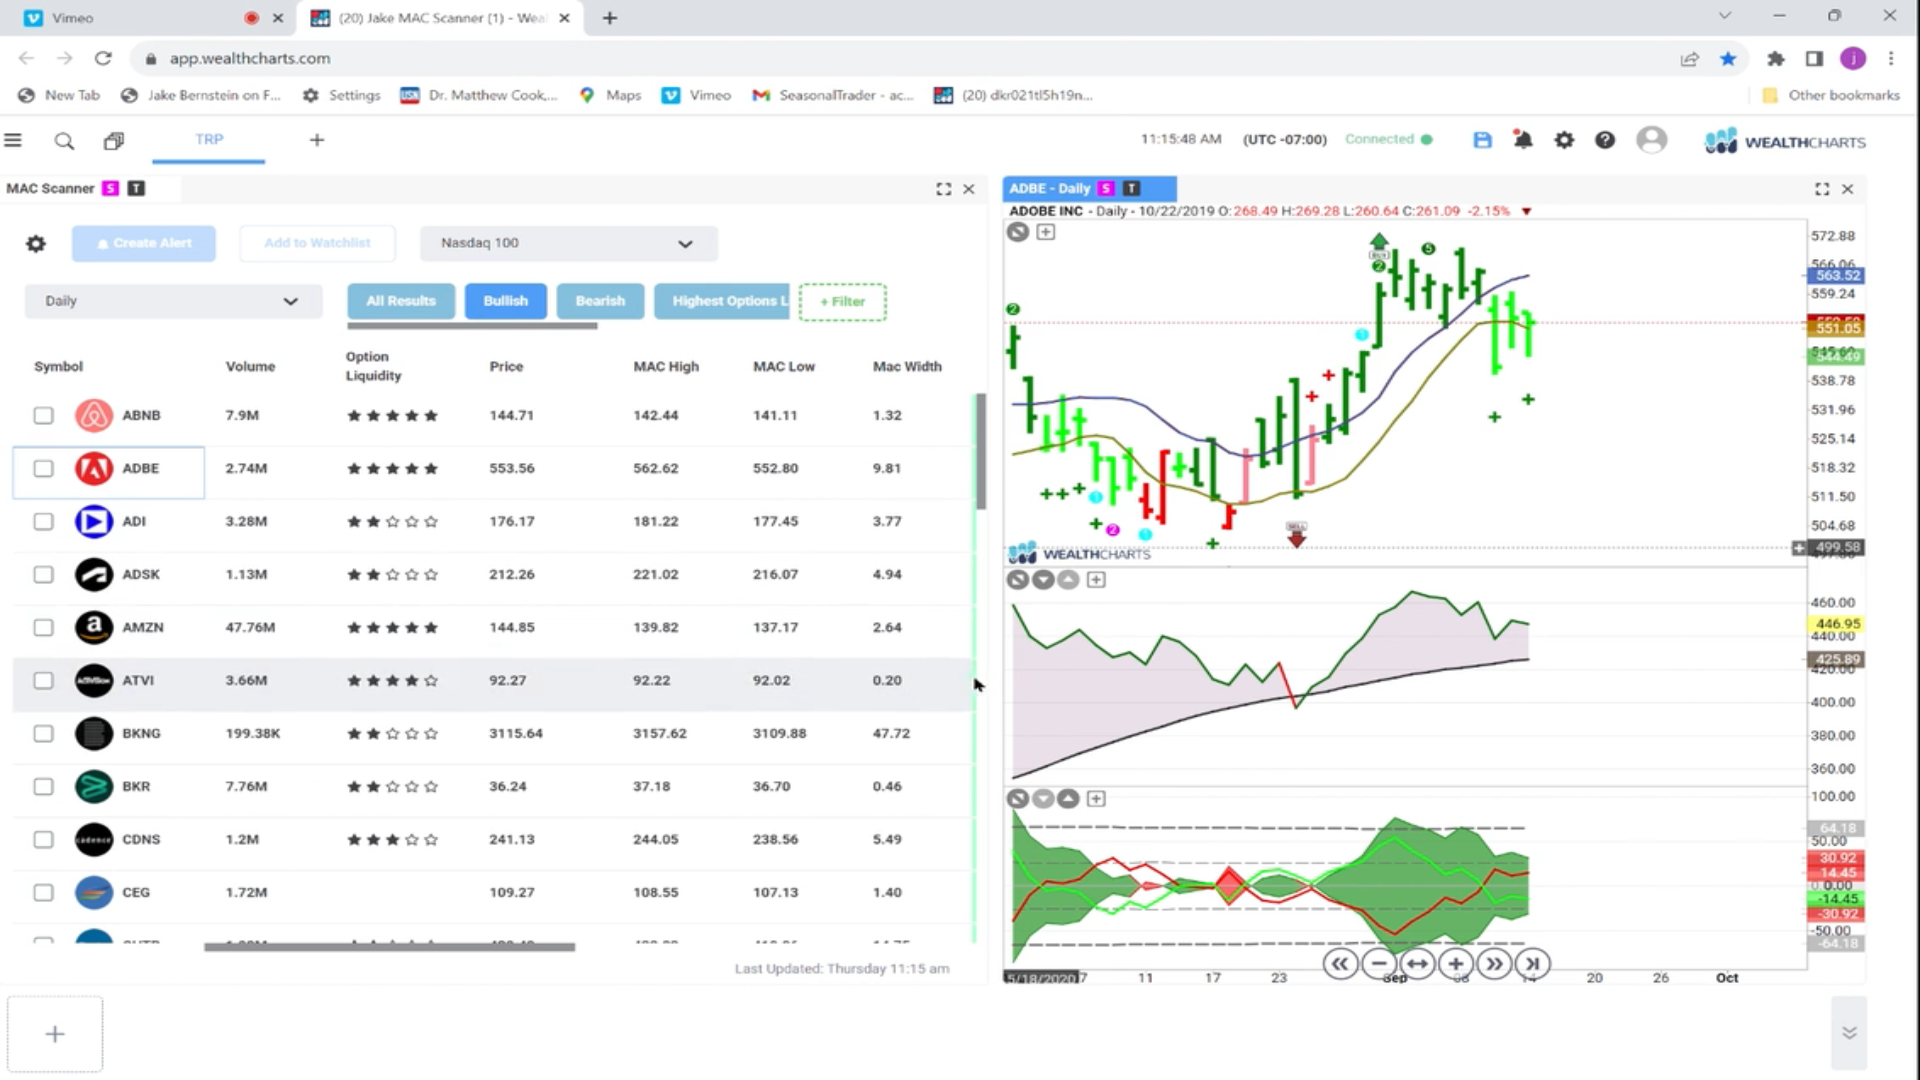Viewport: 1920px width, 1080px height.
Task: Add indicator to price chart pane
Action: pyautogui.click(x=1045, y=232)
